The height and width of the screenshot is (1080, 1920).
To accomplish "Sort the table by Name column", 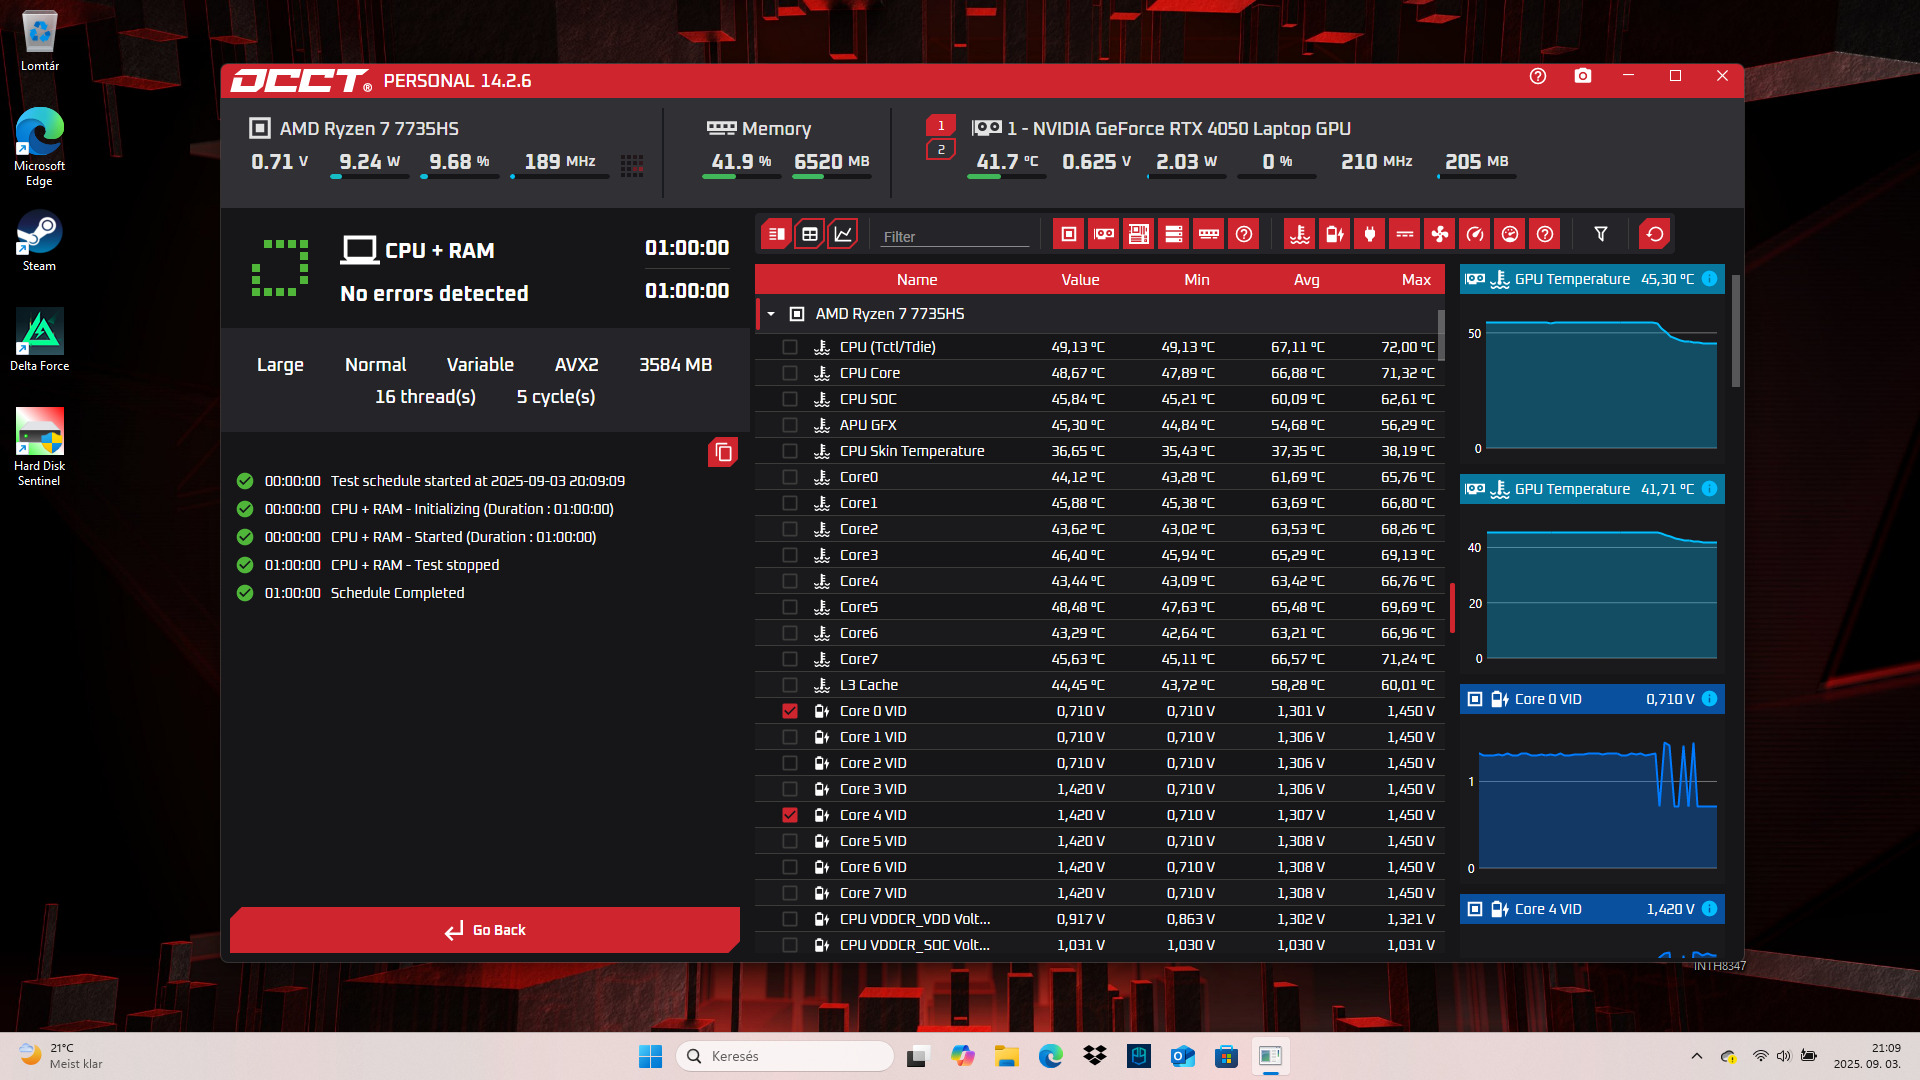I will click(x=916, y=280).
